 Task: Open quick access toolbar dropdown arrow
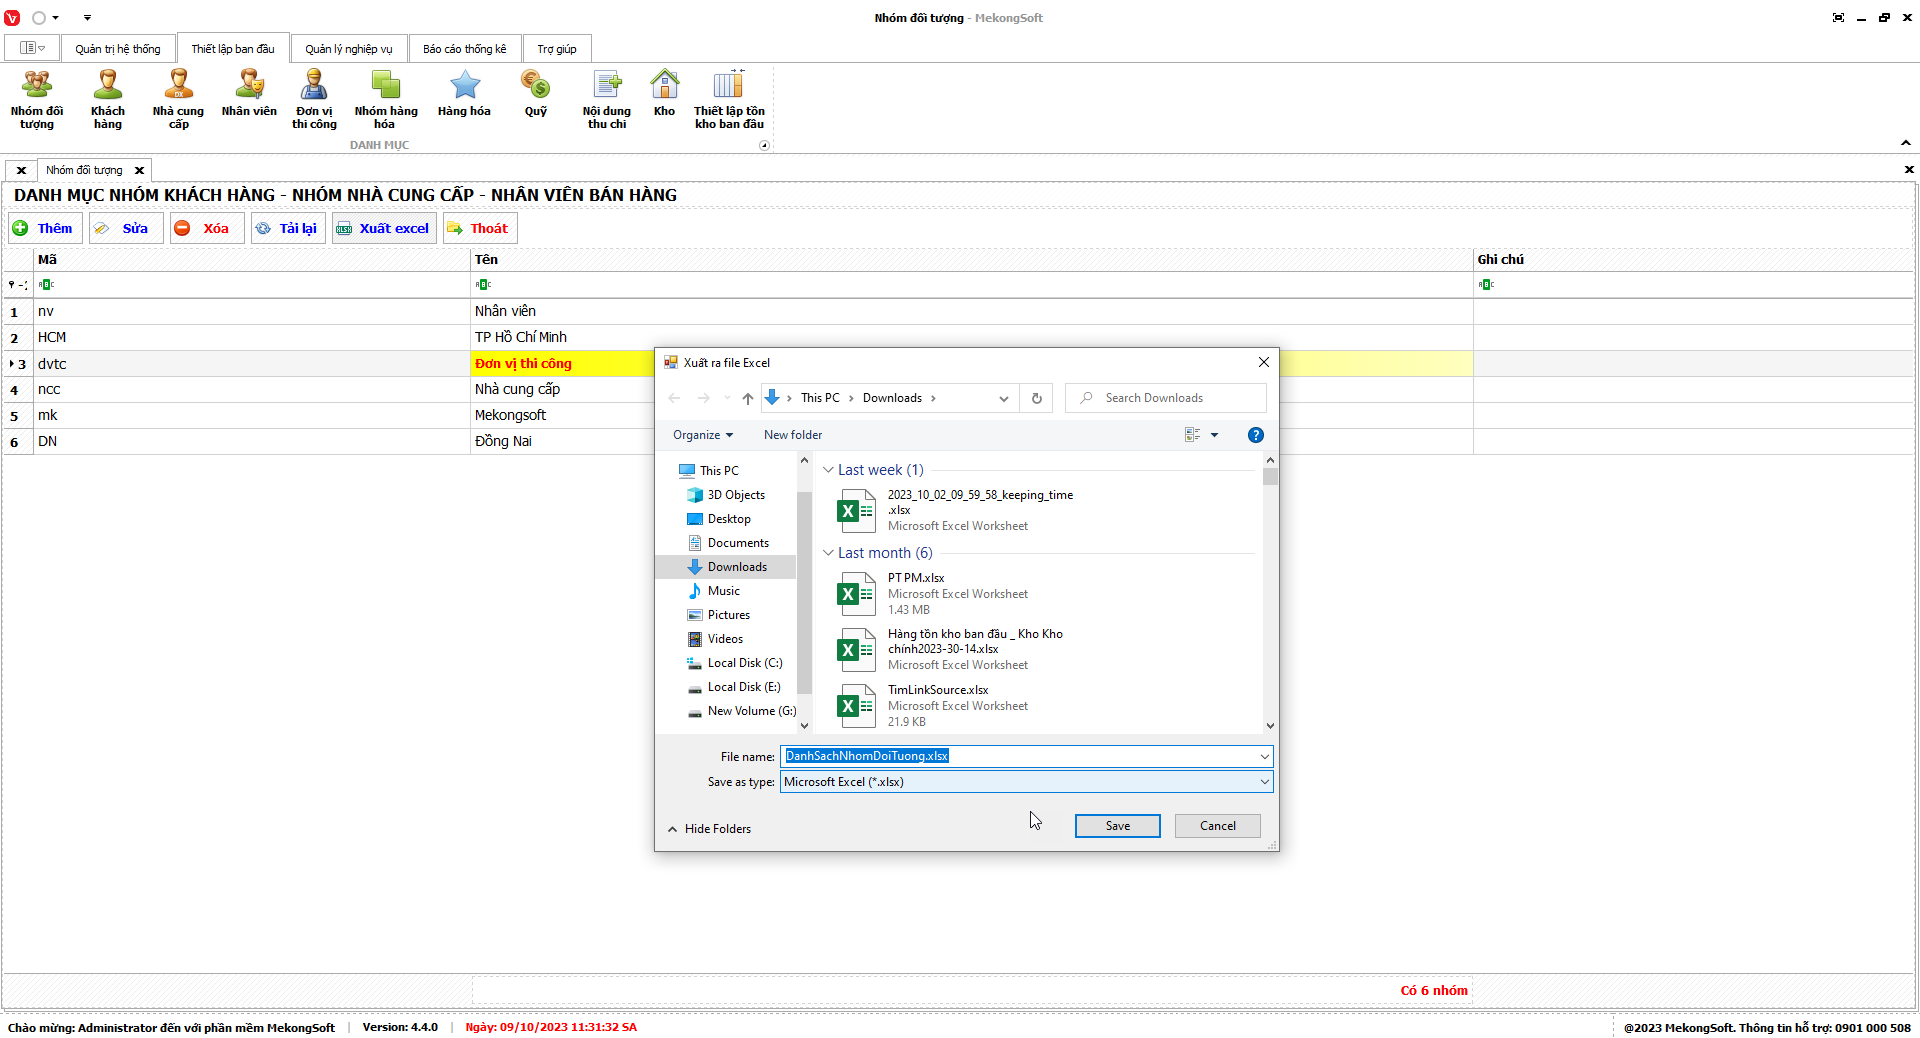[87, 18]
